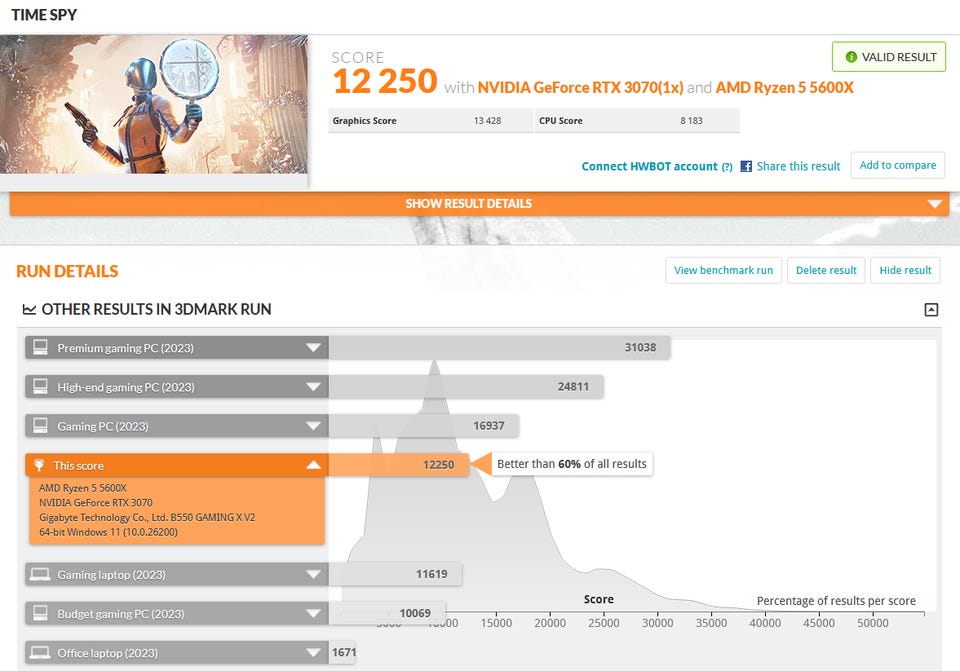Click the Time Spy benchmark thumbnail image
Image resolution: width=960 pixels, height=671 pixels.
pyautogui.click(x=154, y=105)
